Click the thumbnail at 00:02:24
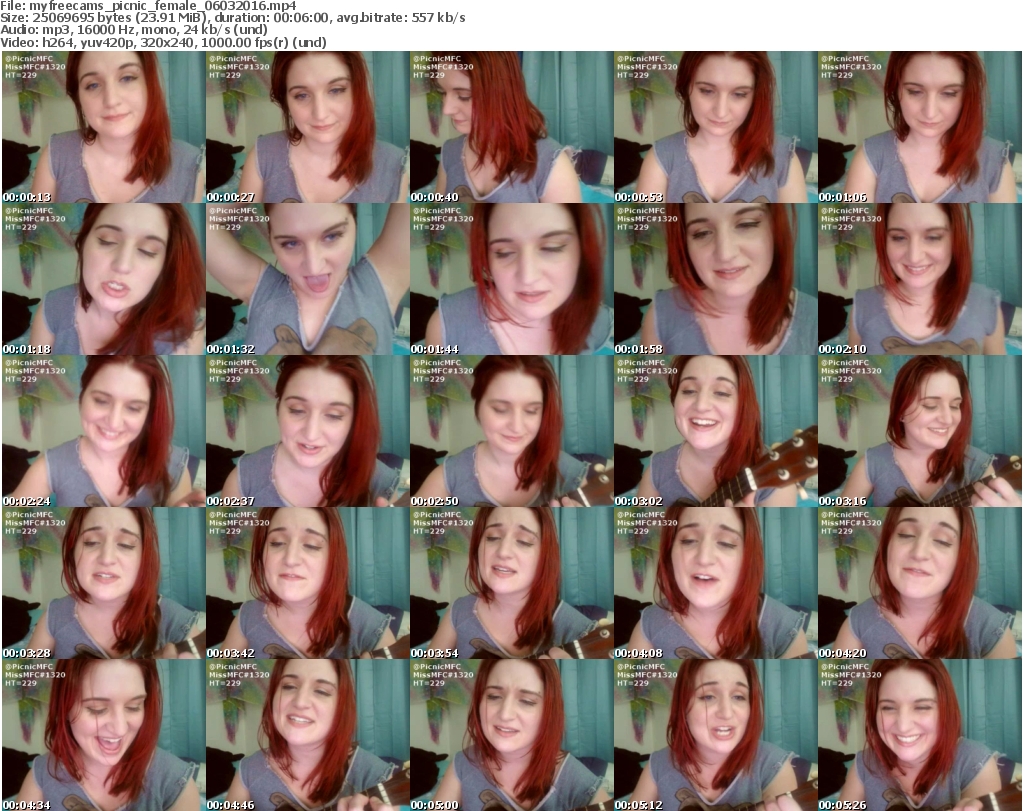The height and width of the screenshot is (811, 1024). tap(103, 431)
